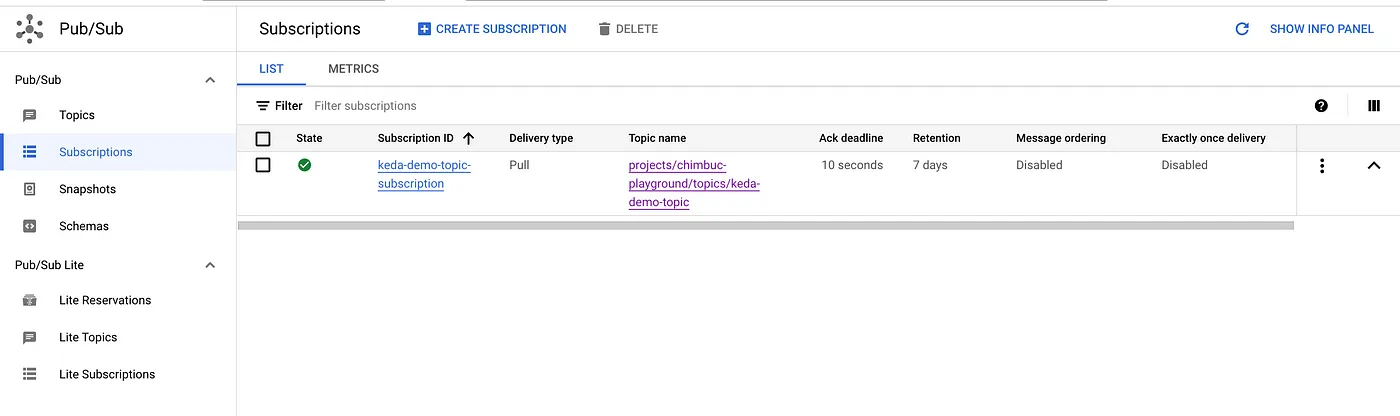Click the refresh icon

point(1242,29)
